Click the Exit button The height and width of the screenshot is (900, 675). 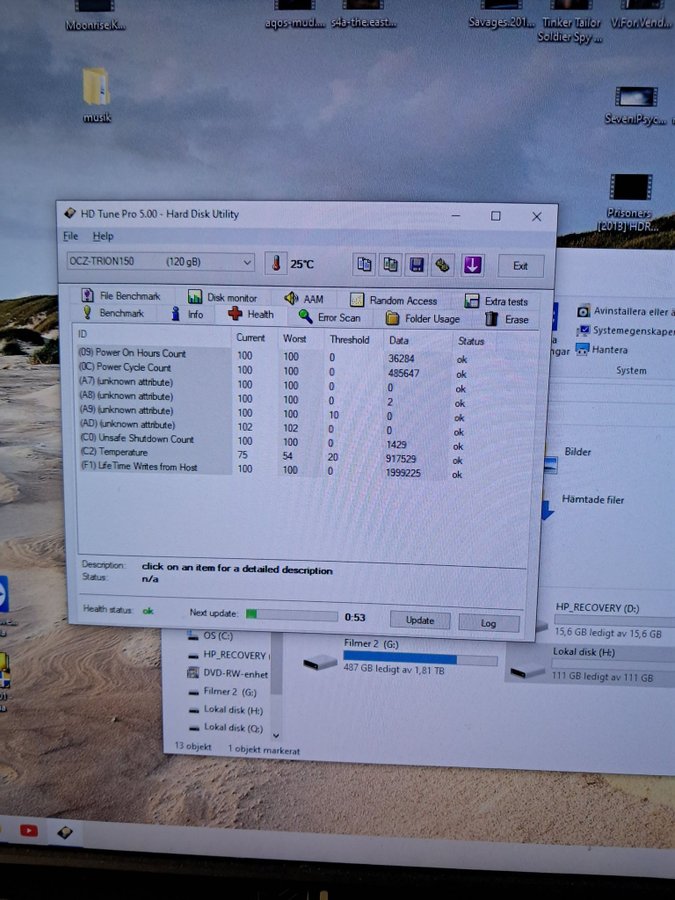click(x=521, y=266)
